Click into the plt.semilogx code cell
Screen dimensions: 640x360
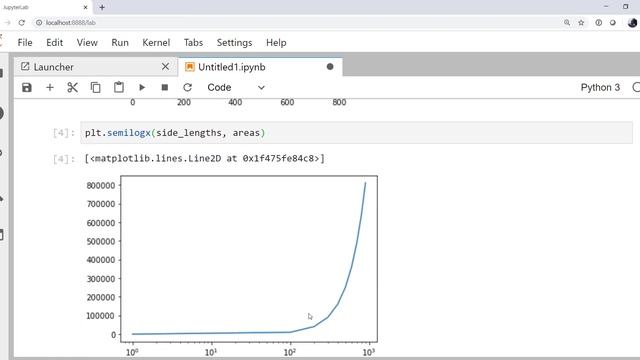point(356,133)
